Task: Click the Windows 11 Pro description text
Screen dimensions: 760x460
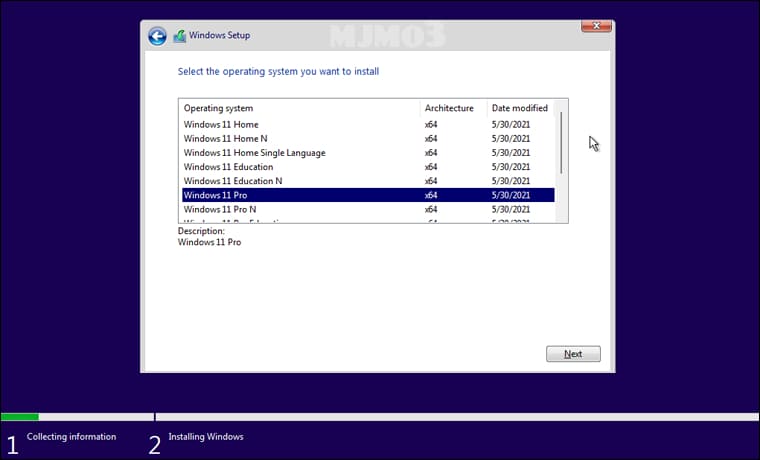Action: (x=209, y=242)
